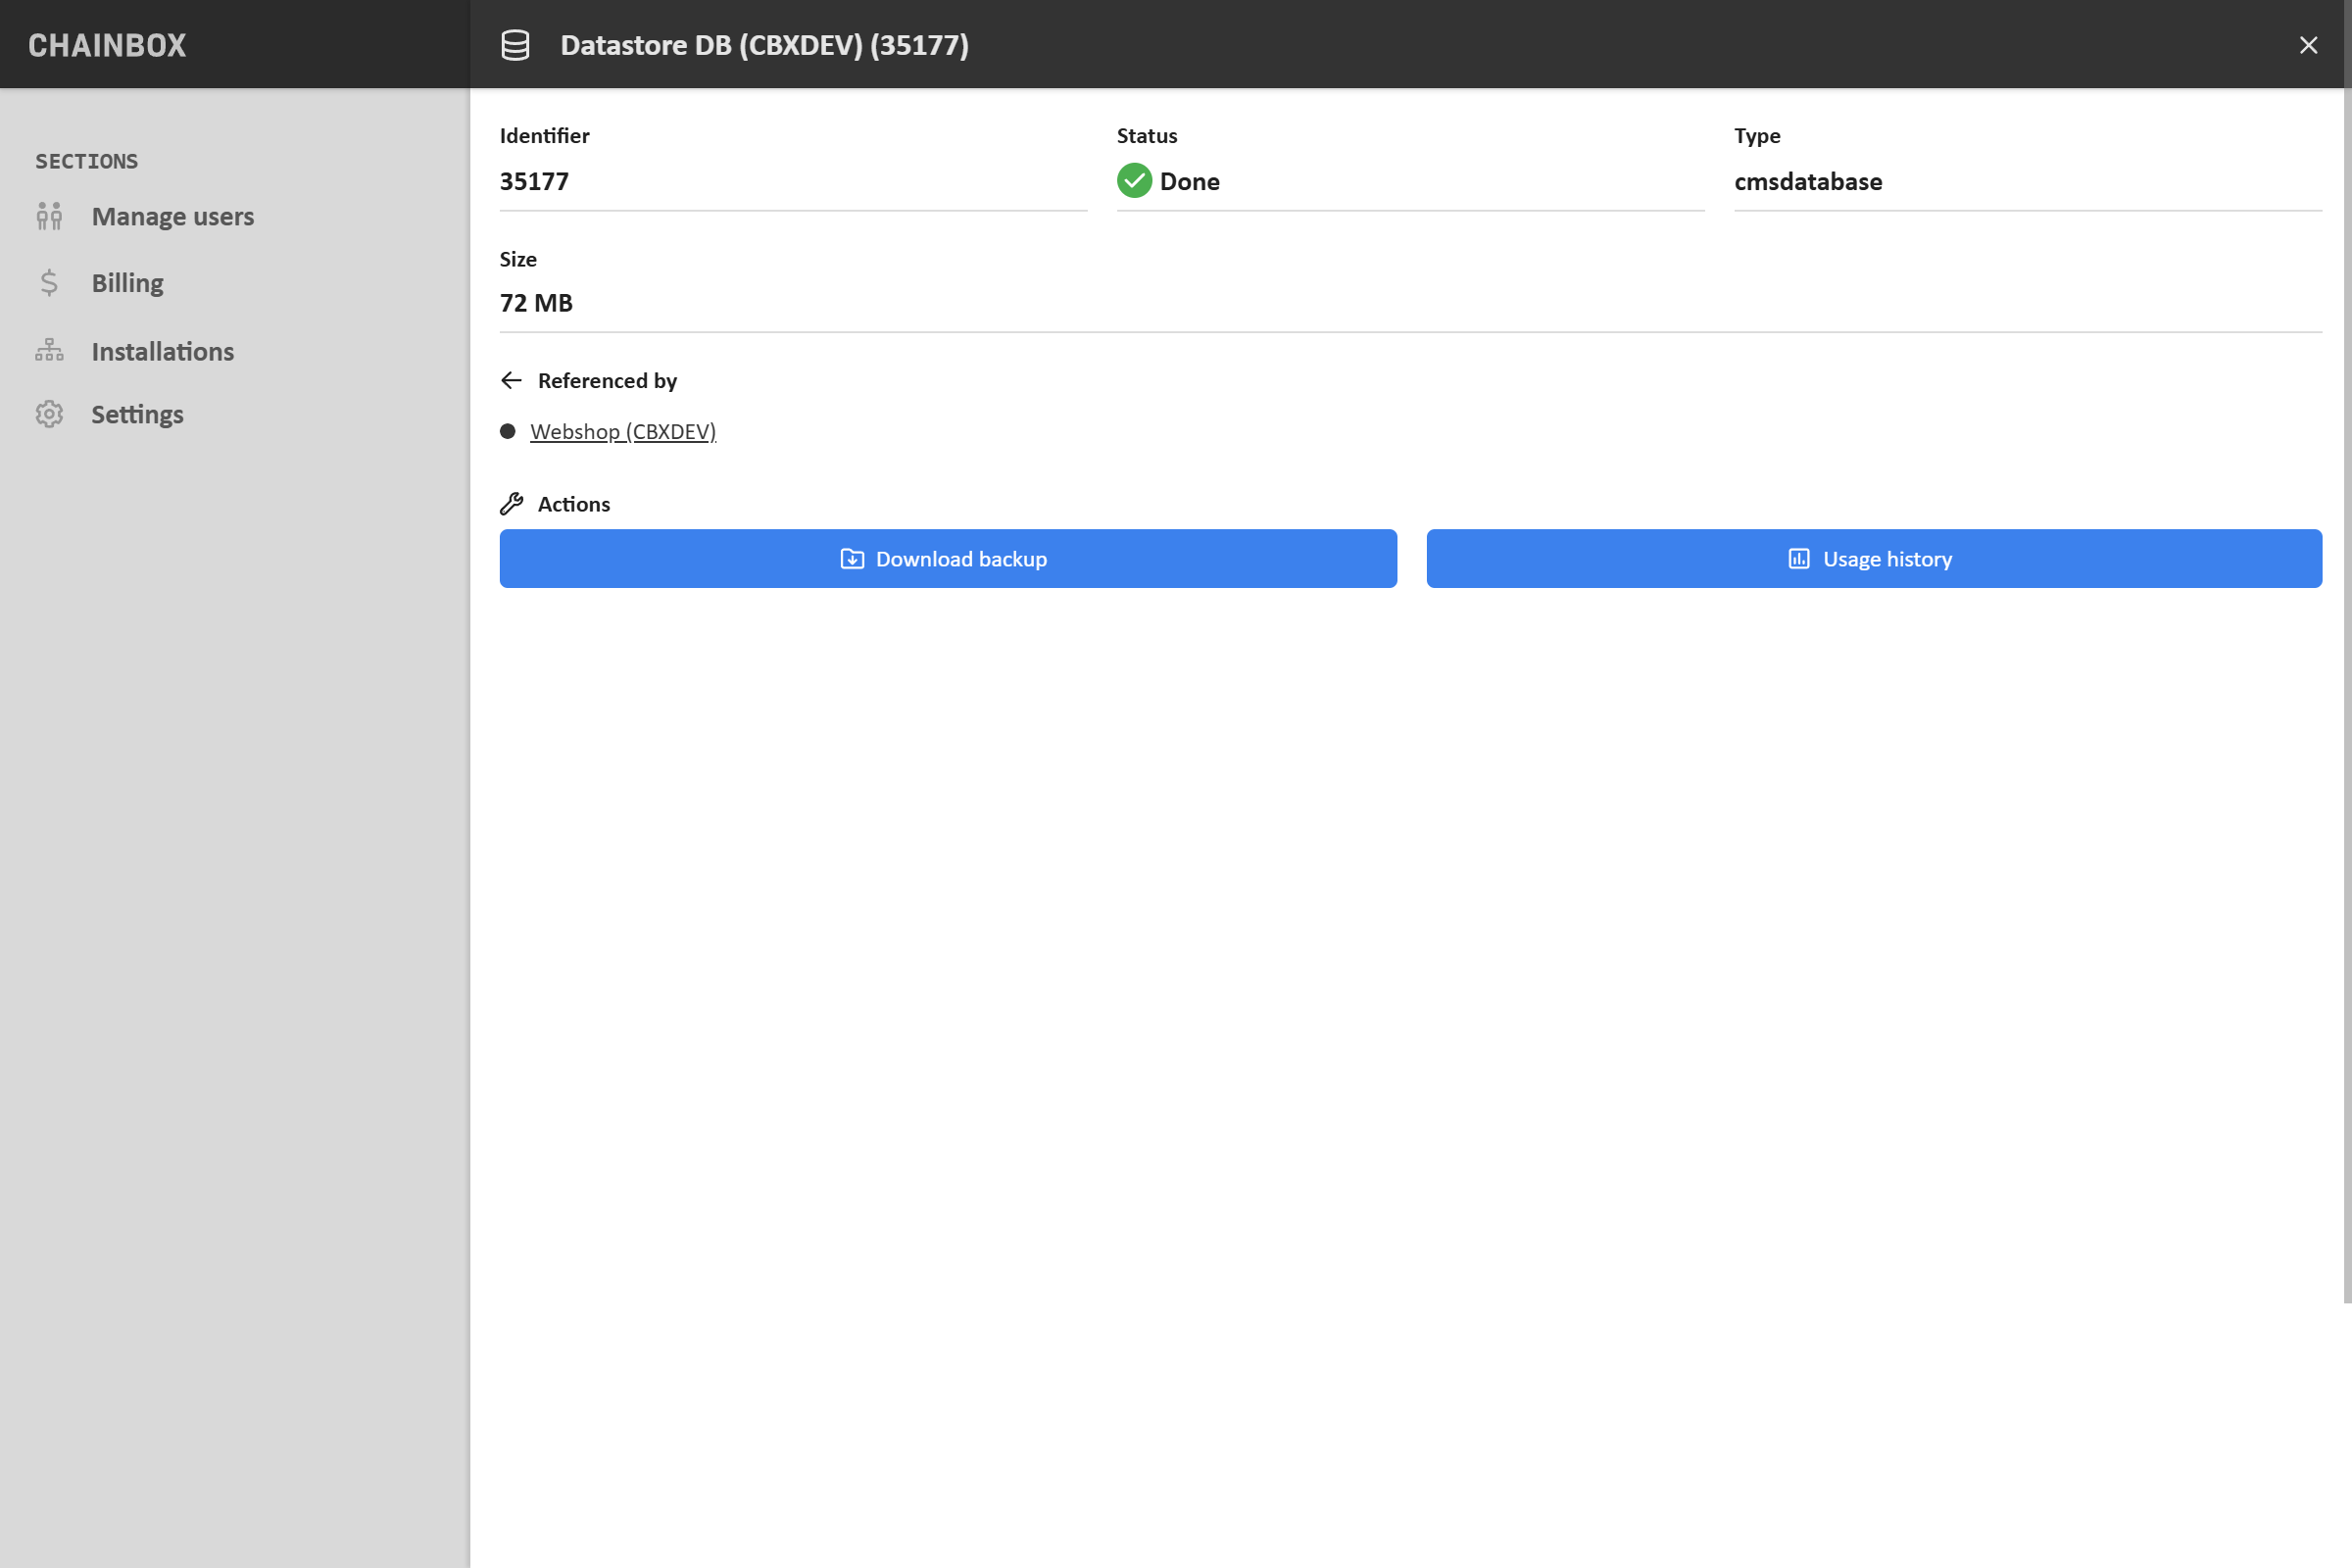Click the Actions wrench icon

(511, 504)
